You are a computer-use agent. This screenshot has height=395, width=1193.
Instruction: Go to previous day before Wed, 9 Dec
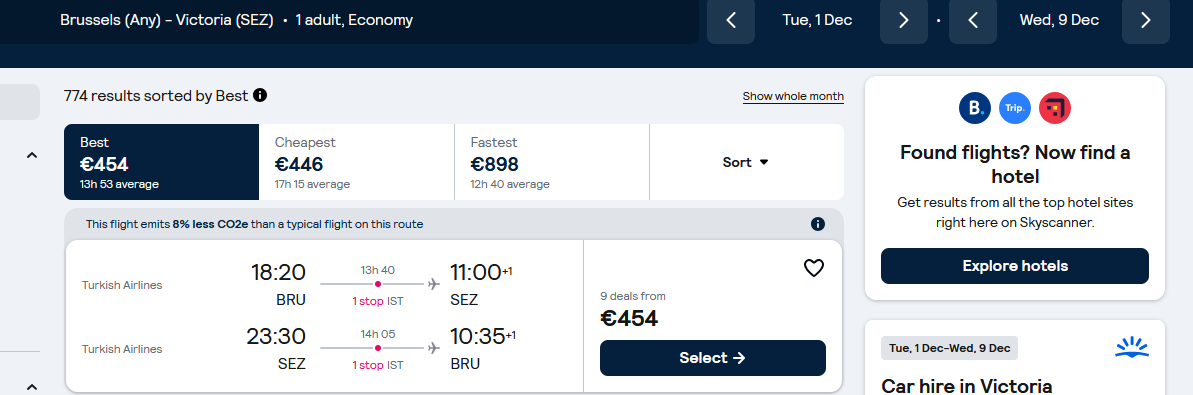973,21
